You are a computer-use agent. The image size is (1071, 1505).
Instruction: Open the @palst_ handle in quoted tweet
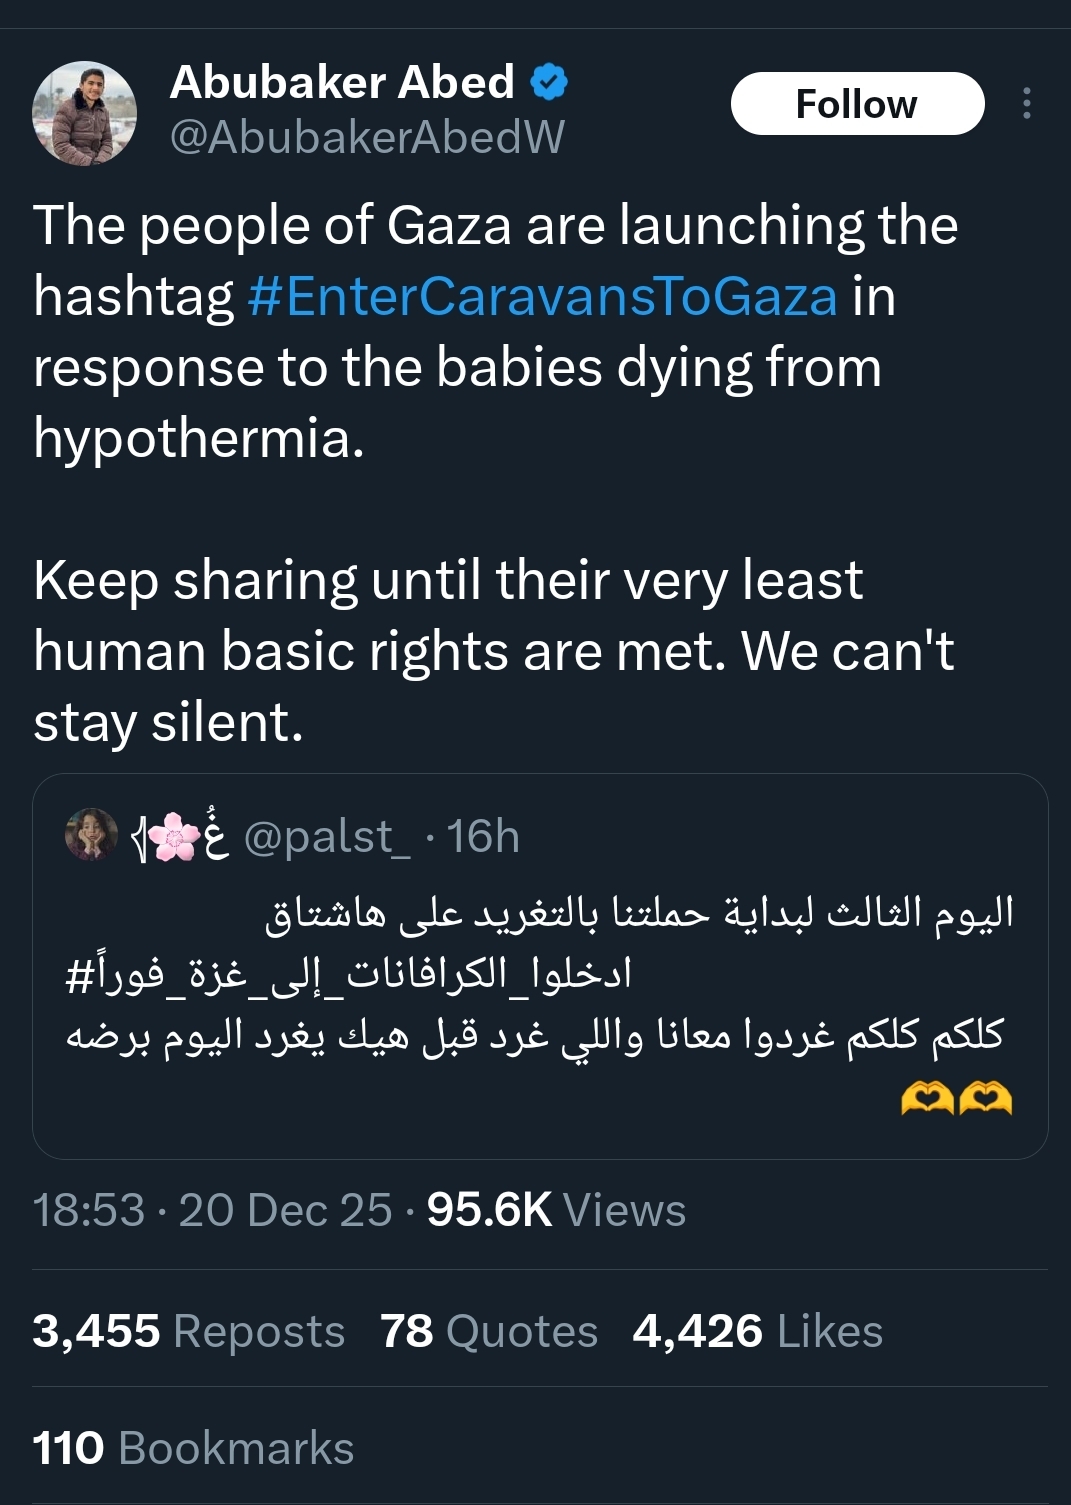pyautogui.click(x=327, y=836)
